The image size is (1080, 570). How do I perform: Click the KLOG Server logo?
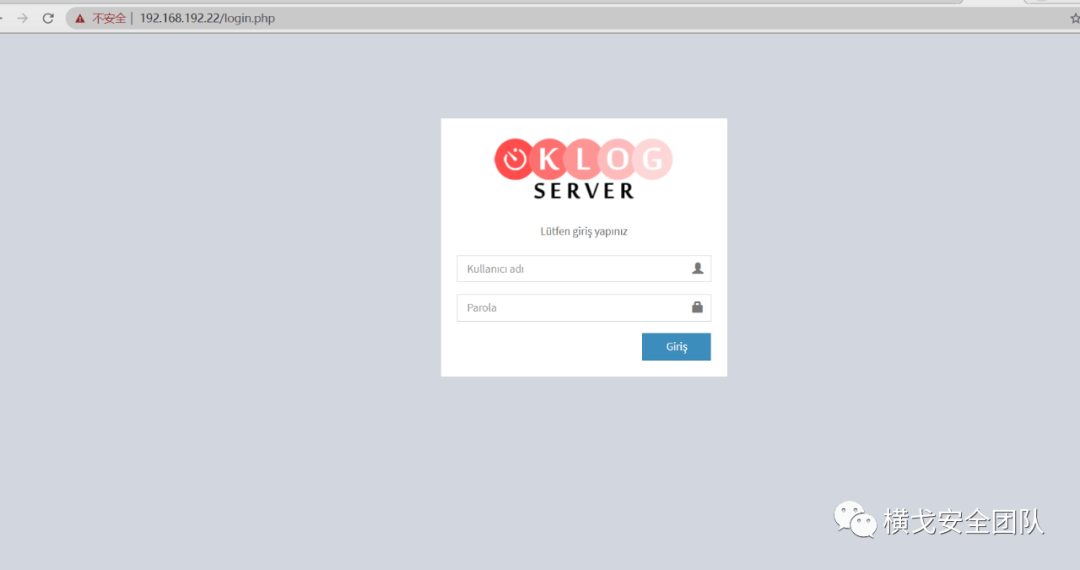(583, 169)
